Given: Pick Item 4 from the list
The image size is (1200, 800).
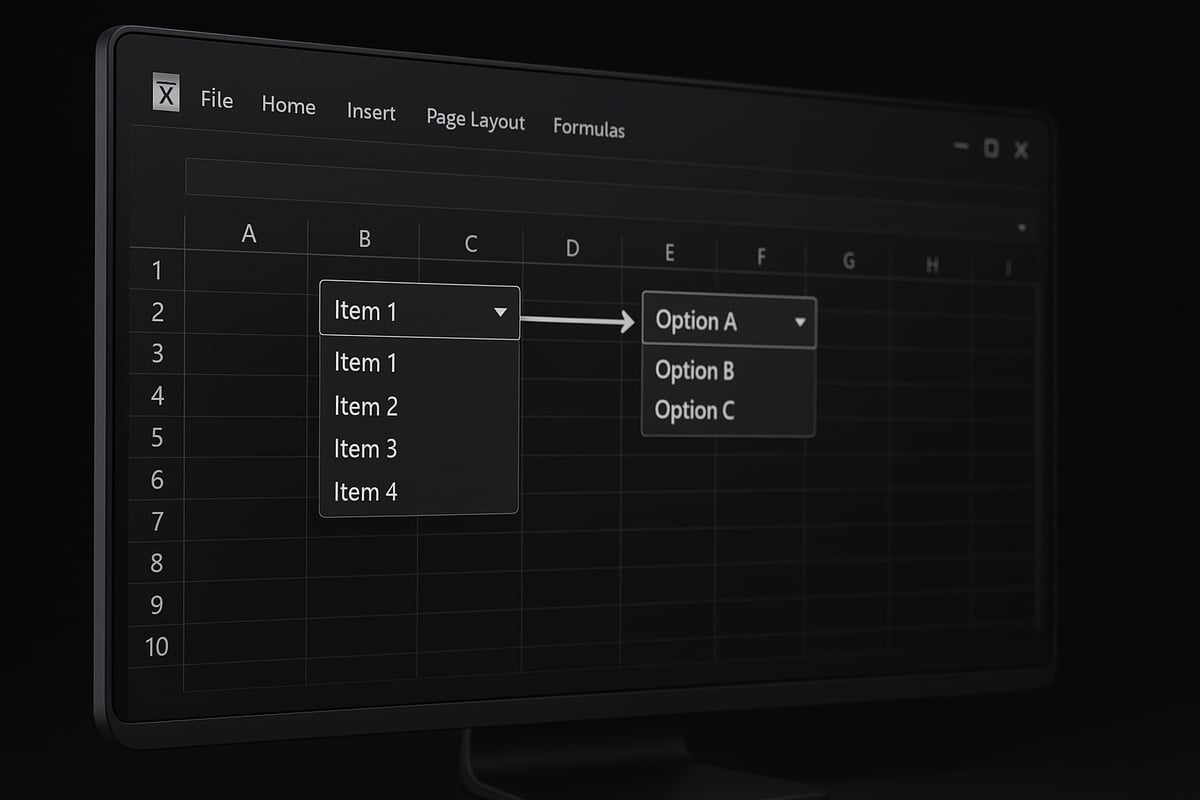Looking at the screenshot, I should click(366, 491).
